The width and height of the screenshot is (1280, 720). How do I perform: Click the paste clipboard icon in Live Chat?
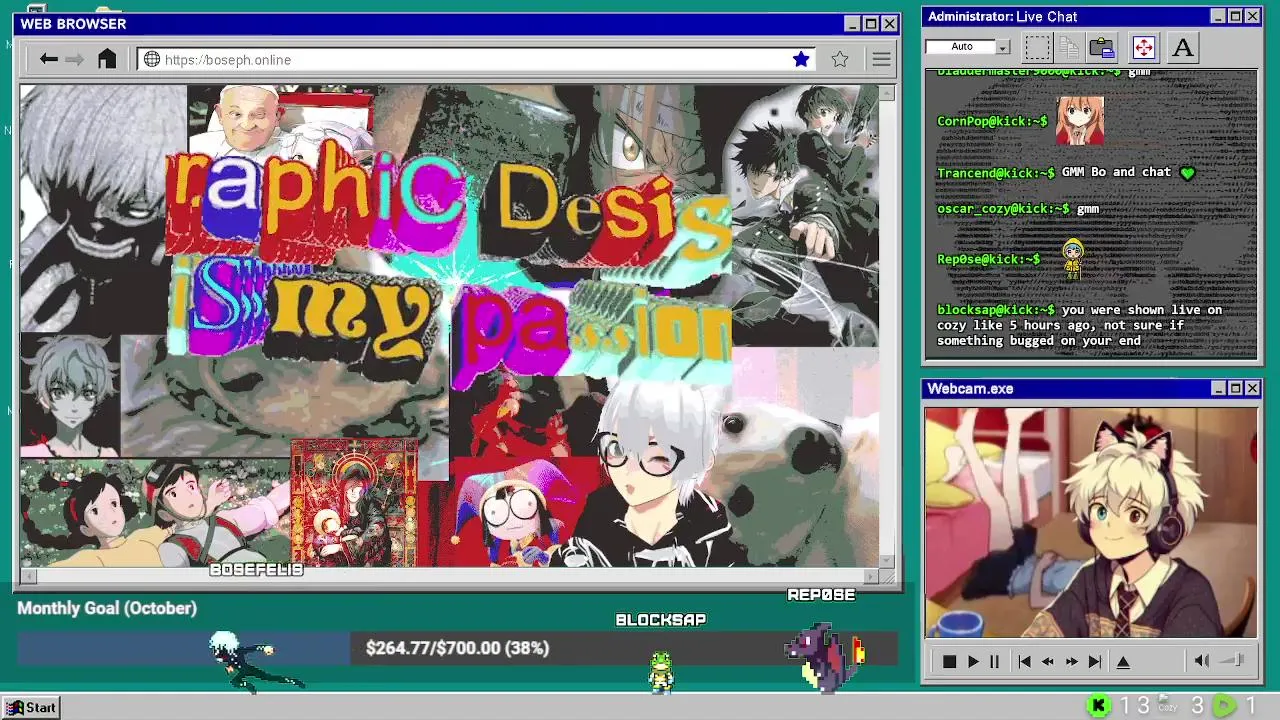[x=1102, y=47]
